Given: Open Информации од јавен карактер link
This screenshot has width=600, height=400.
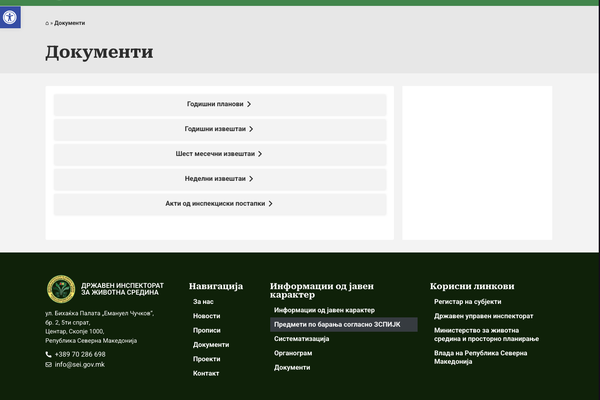Looking at the screenshot, I should (324, 310).
